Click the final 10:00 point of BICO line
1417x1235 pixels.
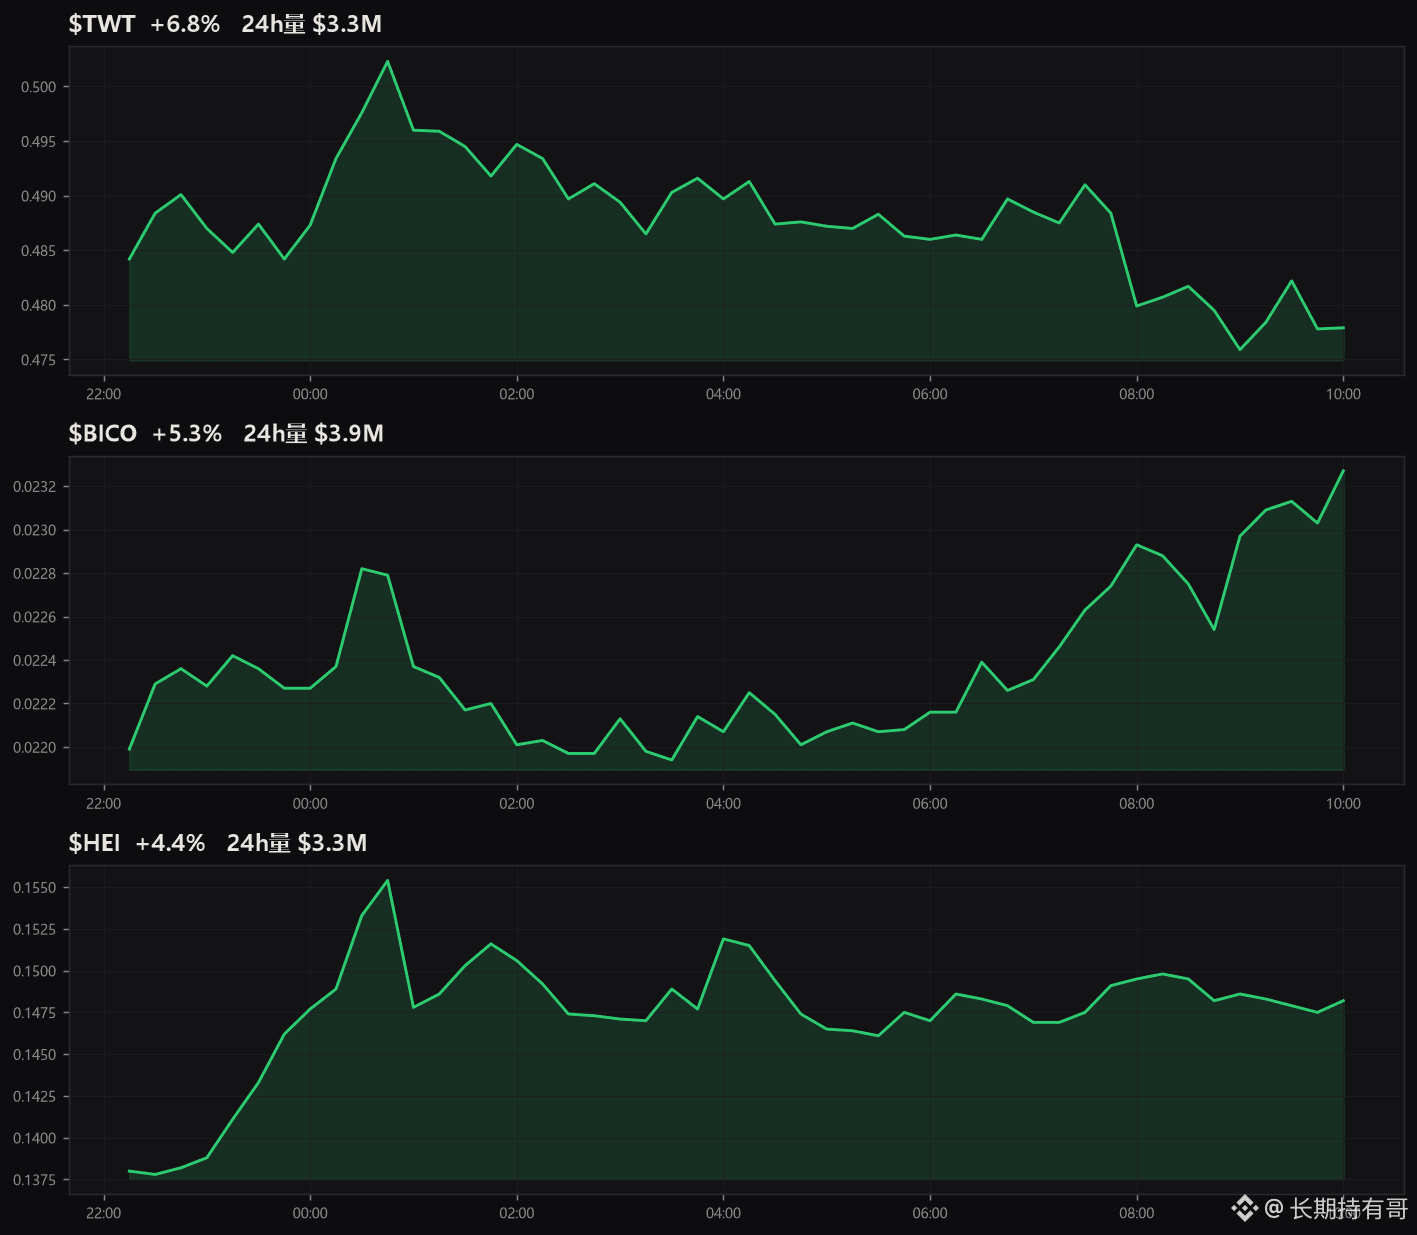click(1343, 470)
